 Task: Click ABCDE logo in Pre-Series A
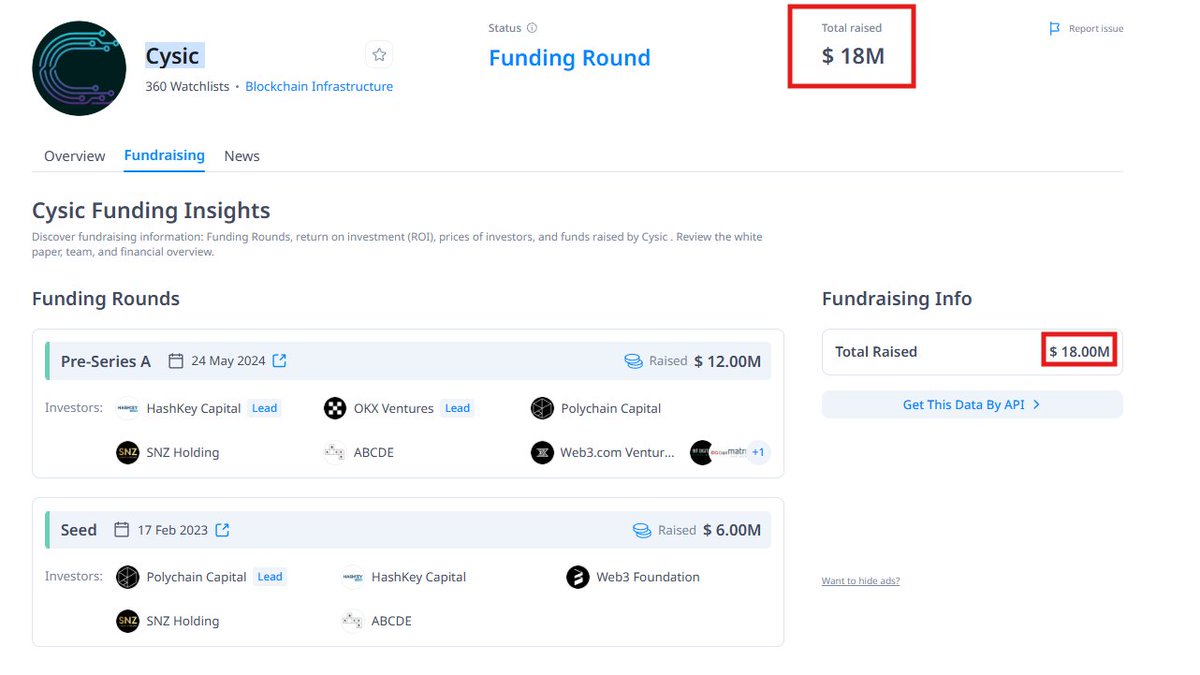pyautogui.click(x=335, y=452)
